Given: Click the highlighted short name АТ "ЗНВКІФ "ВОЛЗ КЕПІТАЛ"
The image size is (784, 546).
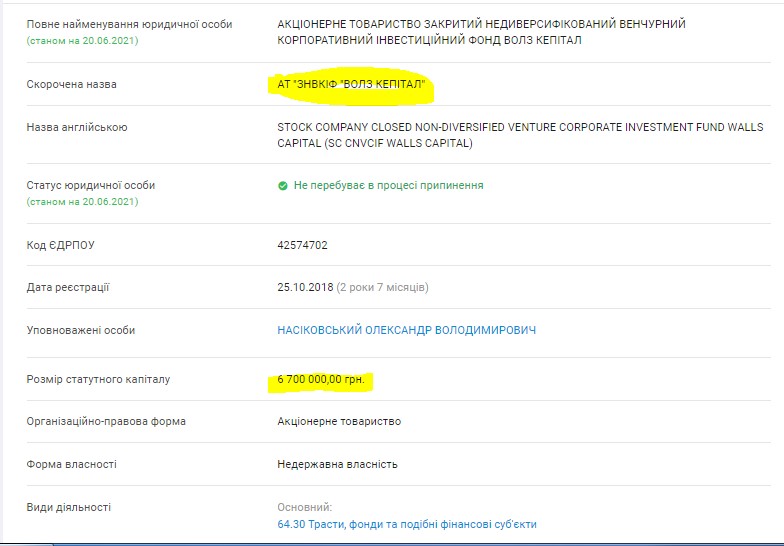Looking at the screenshot, I should click(x=352, y=85).
